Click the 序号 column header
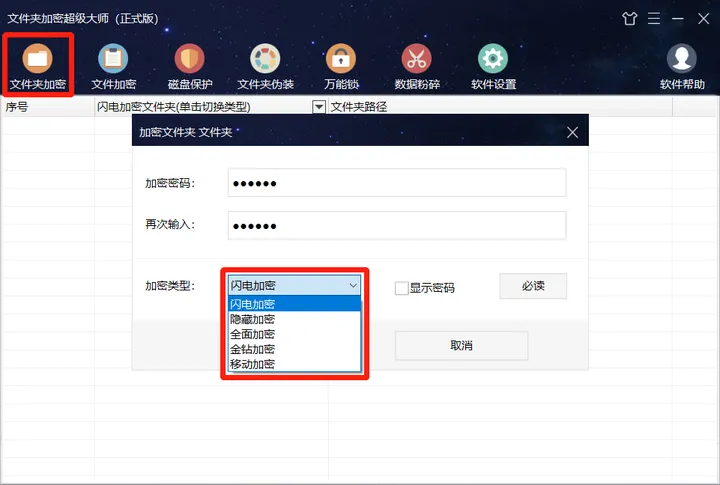 tap(48, 107)
